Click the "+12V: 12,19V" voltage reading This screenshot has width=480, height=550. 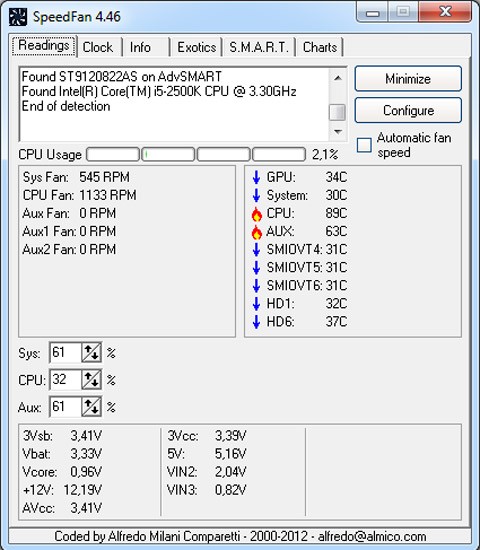[62, 490]
